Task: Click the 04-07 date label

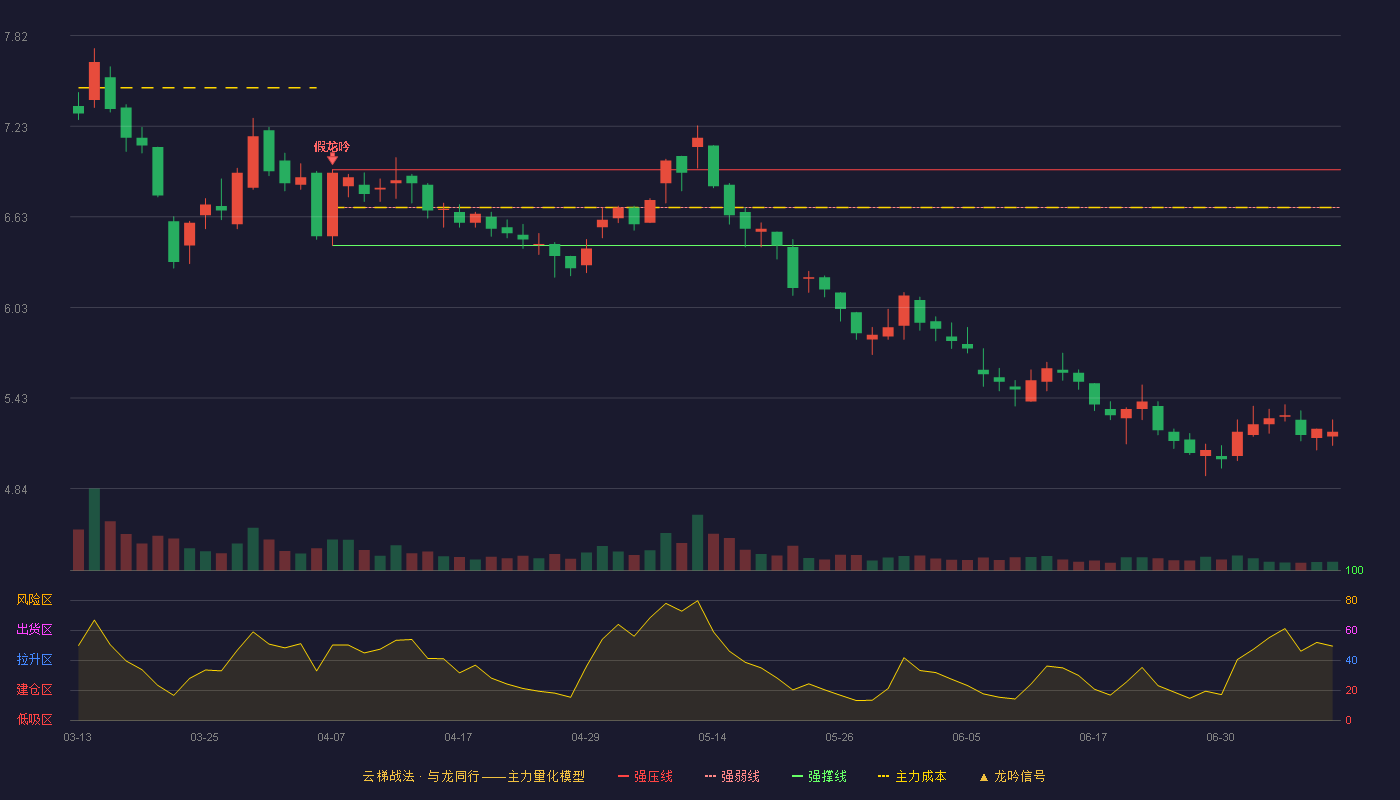Action: (331, 737)
